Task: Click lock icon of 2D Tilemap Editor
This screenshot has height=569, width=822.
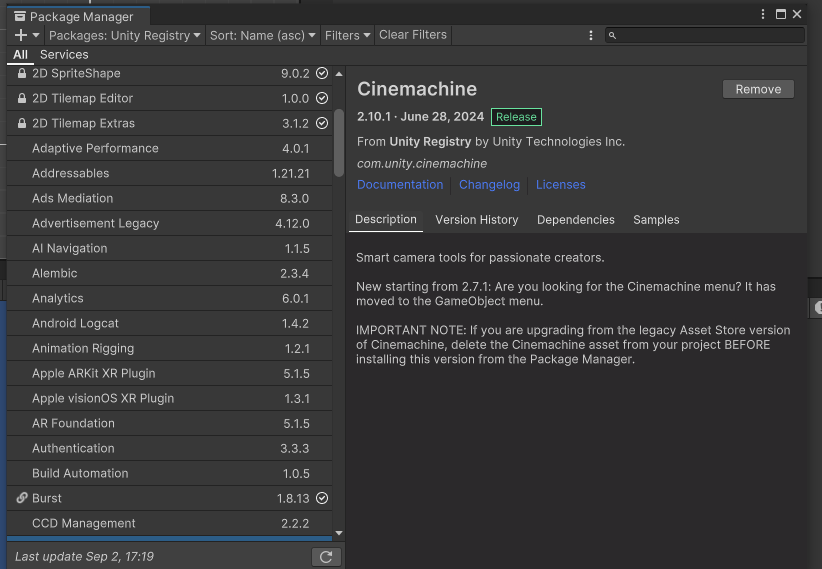Action: point(21,98)
